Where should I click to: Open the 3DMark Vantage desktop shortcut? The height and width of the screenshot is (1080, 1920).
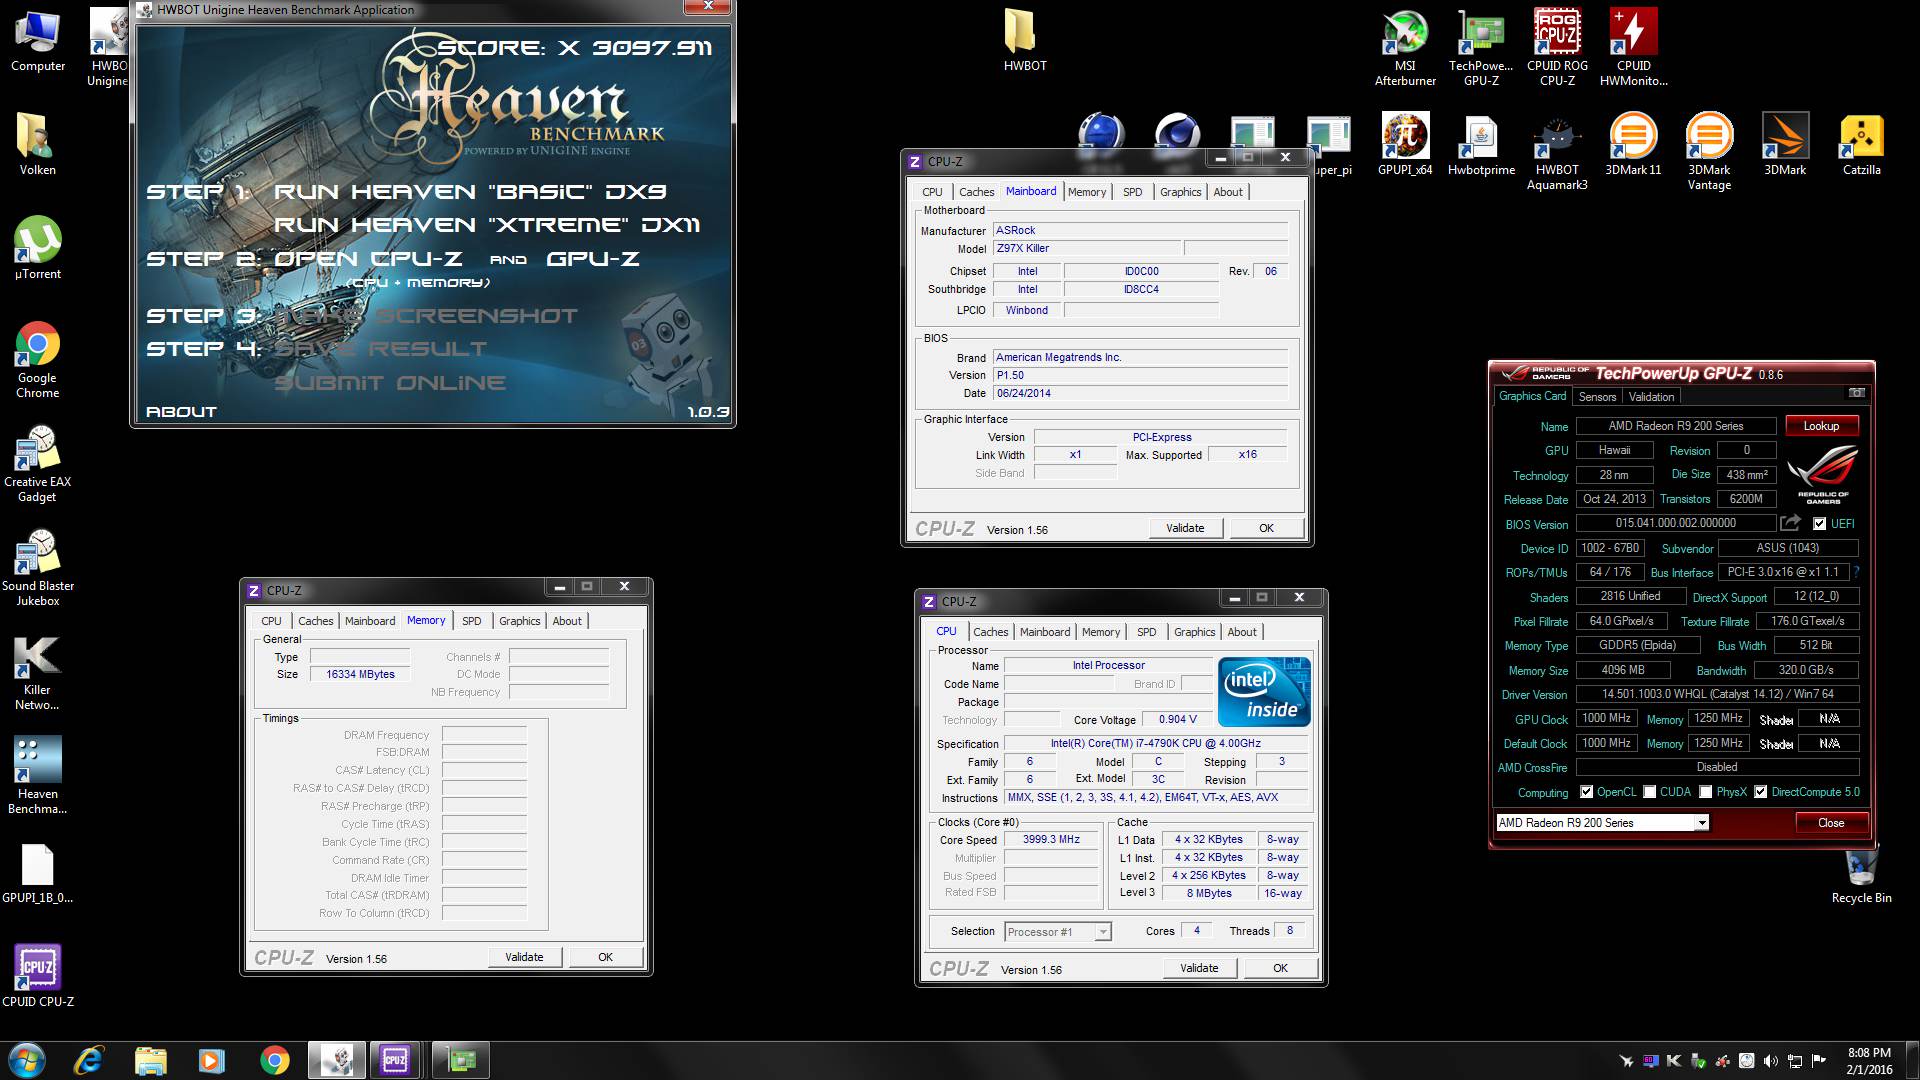click(x=1709, y=151)
